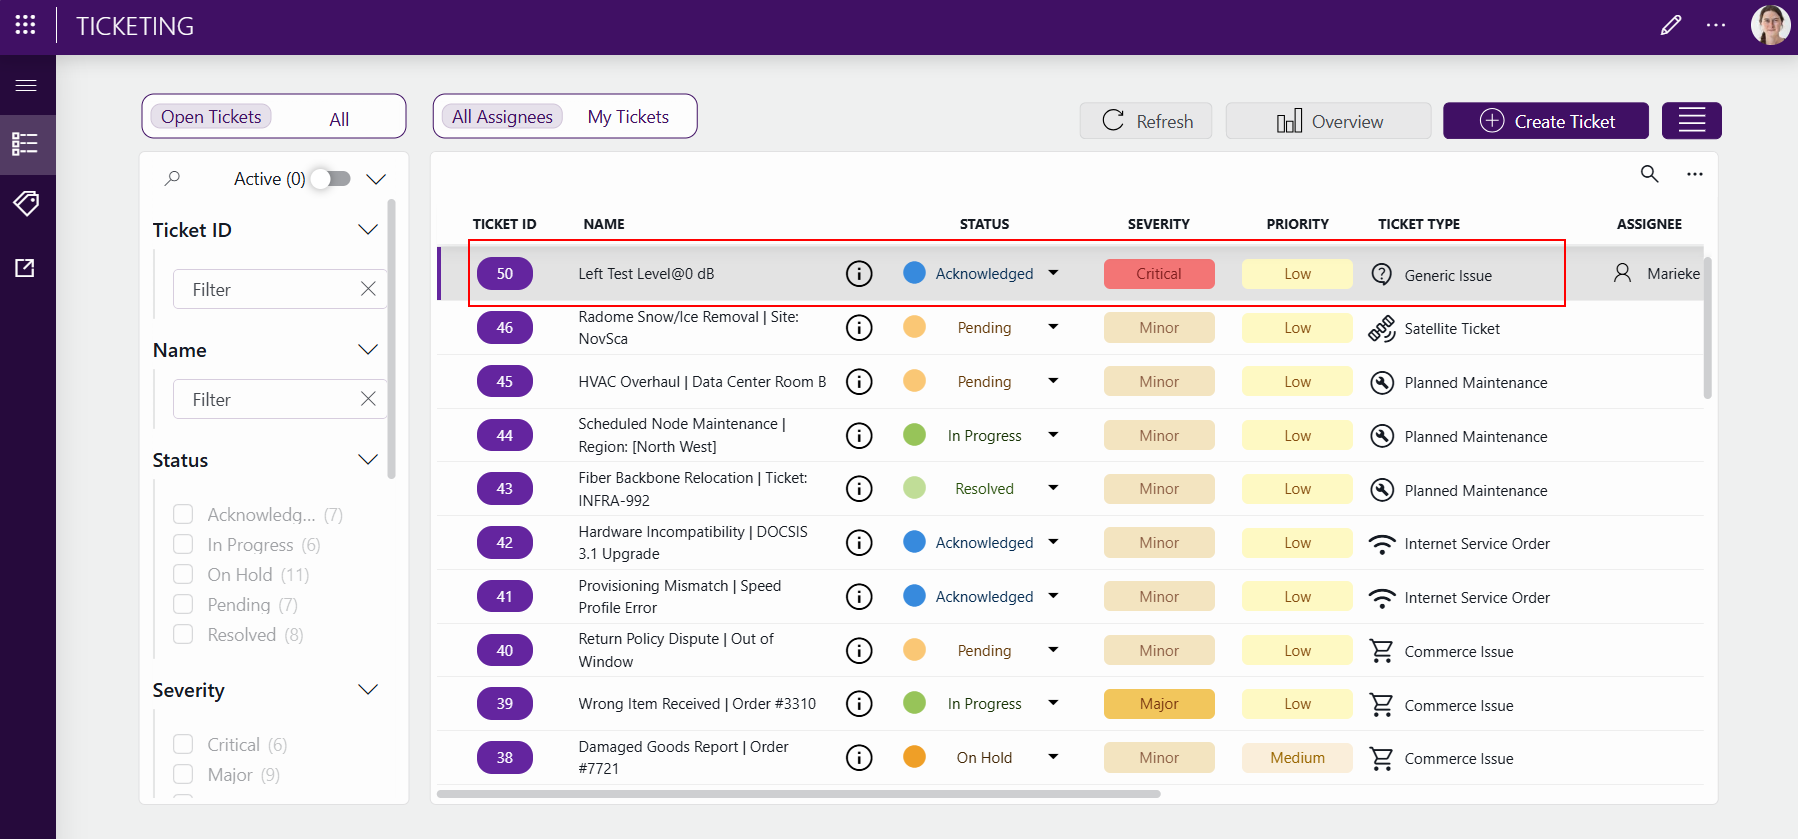Show info for Radome Snow/Ice Removal ticket
This screenshot has width=1798, height=839.
pos(859,327)
